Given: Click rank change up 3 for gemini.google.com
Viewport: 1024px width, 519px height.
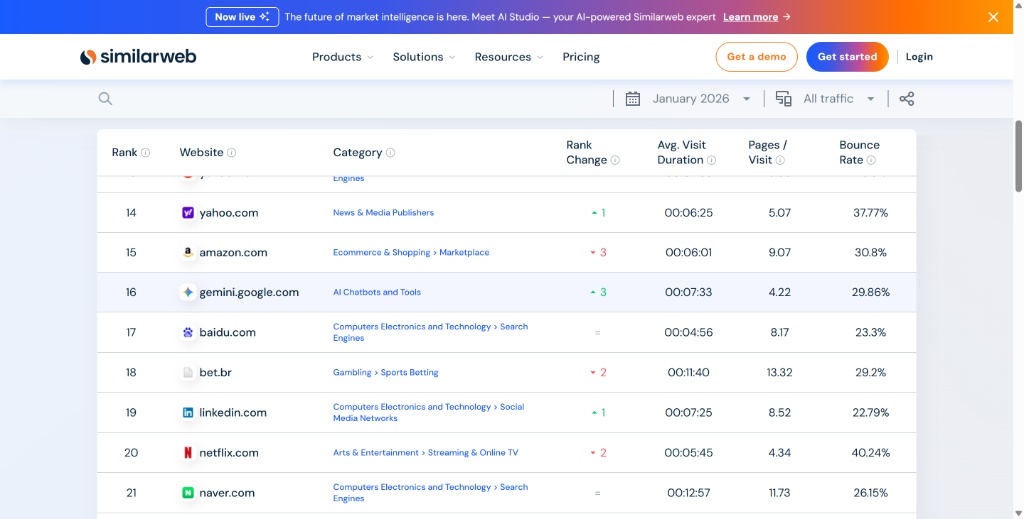Looking at the screenshot, I should pos(598,292).
